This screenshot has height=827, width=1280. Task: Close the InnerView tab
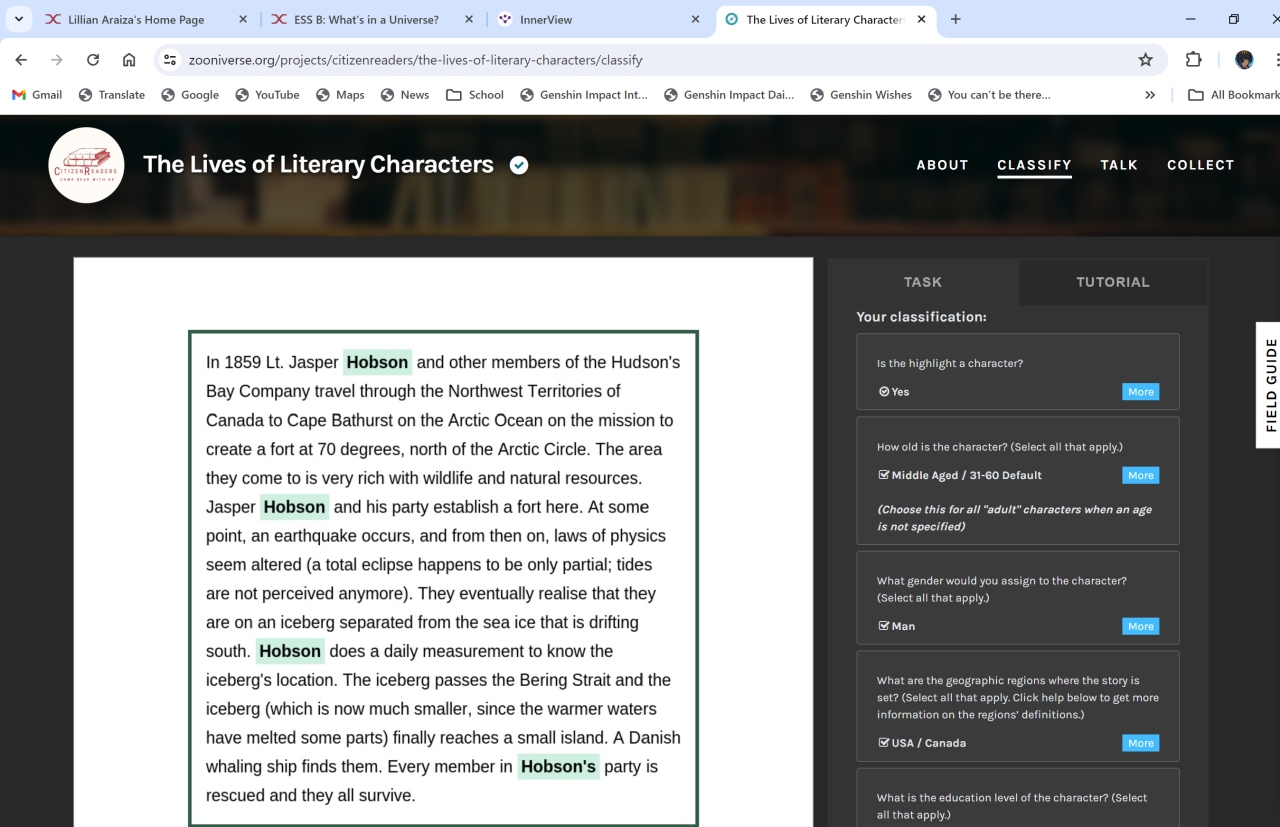coord(696,19)
